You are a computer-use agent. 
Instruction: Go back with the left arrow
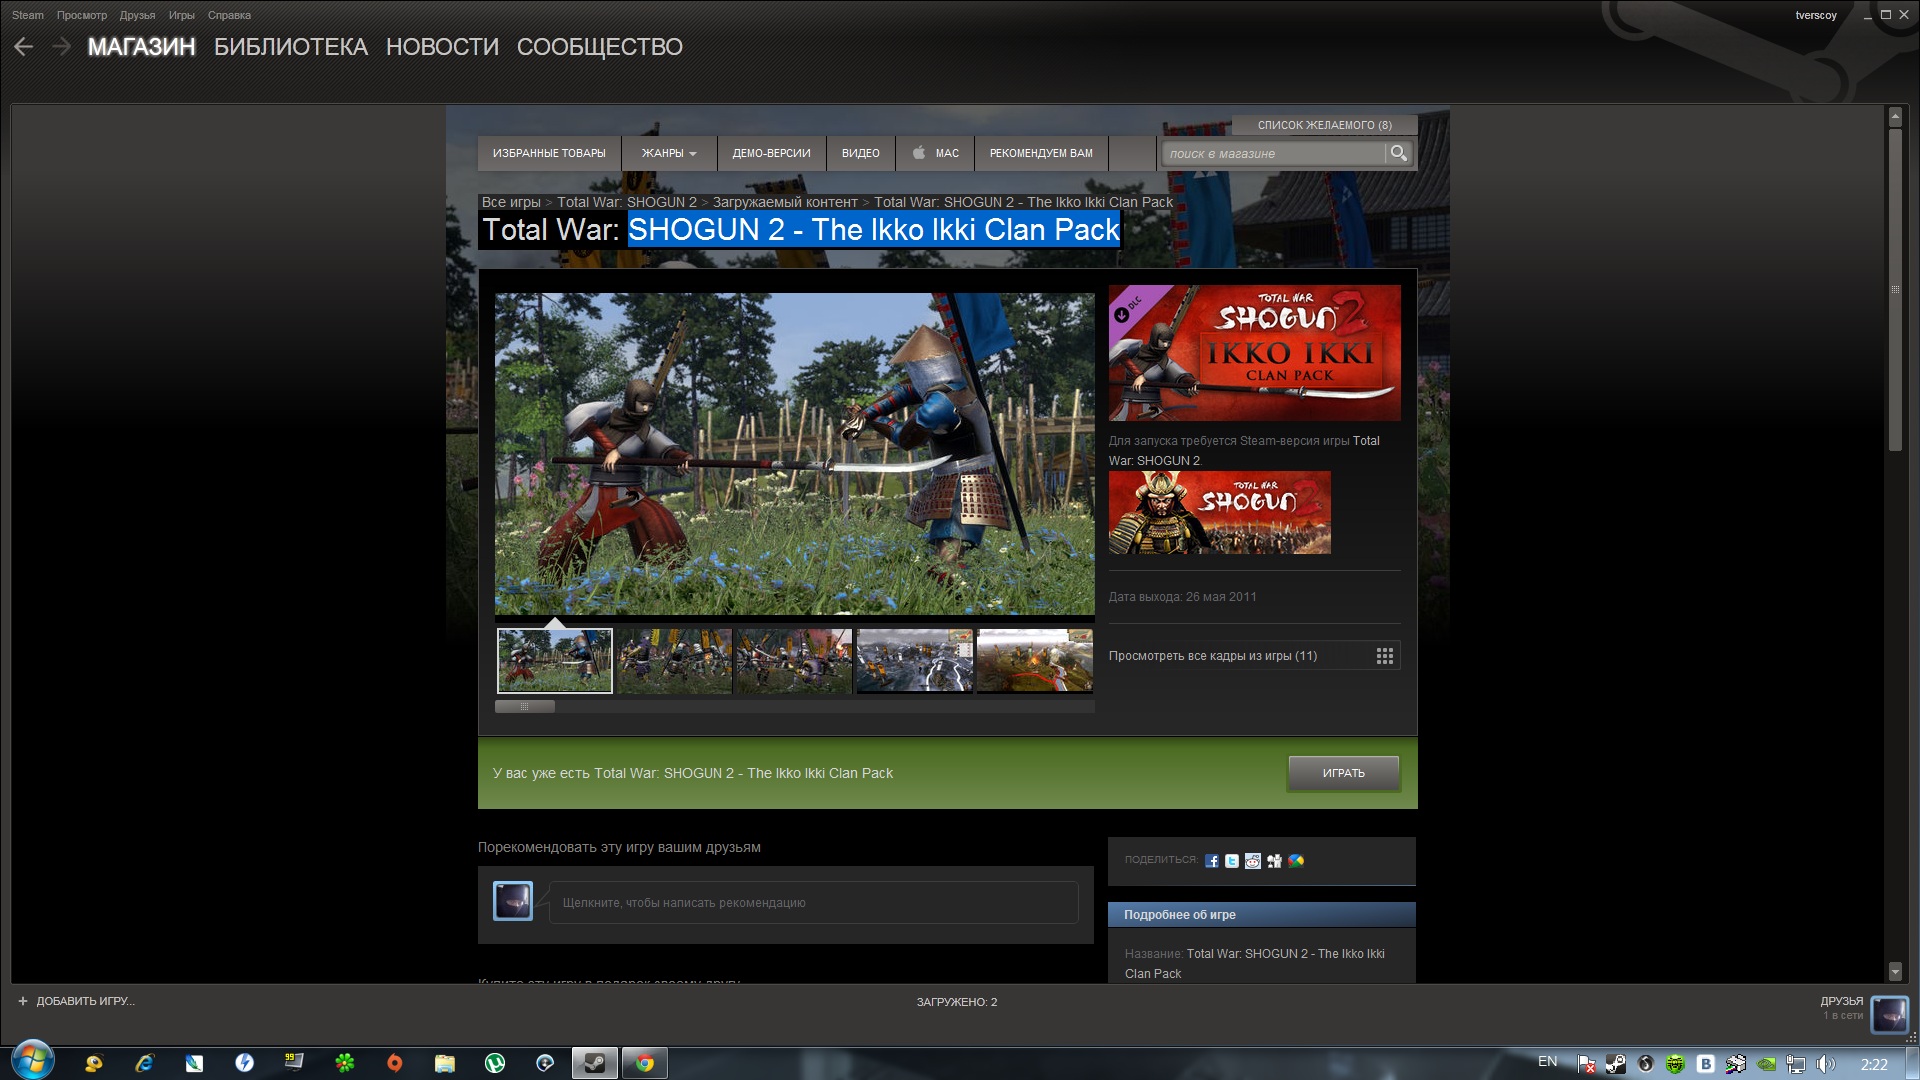point(24,47)
